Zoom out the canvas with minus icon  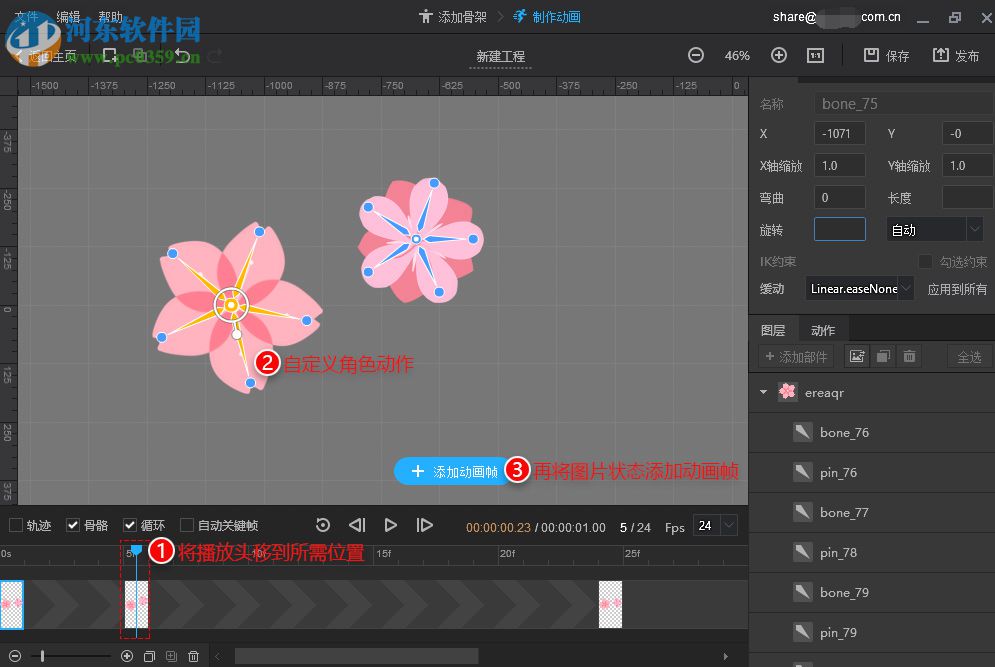(x=696, y=56)
